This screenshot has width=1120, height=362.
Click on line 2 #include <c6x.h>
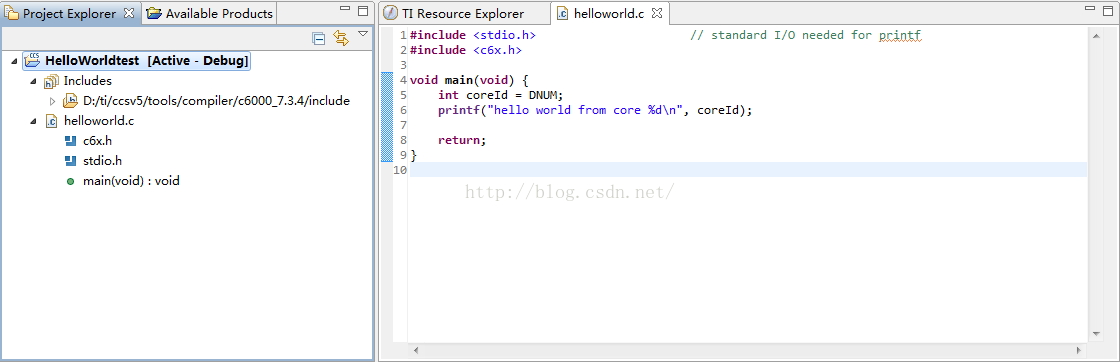466,50
